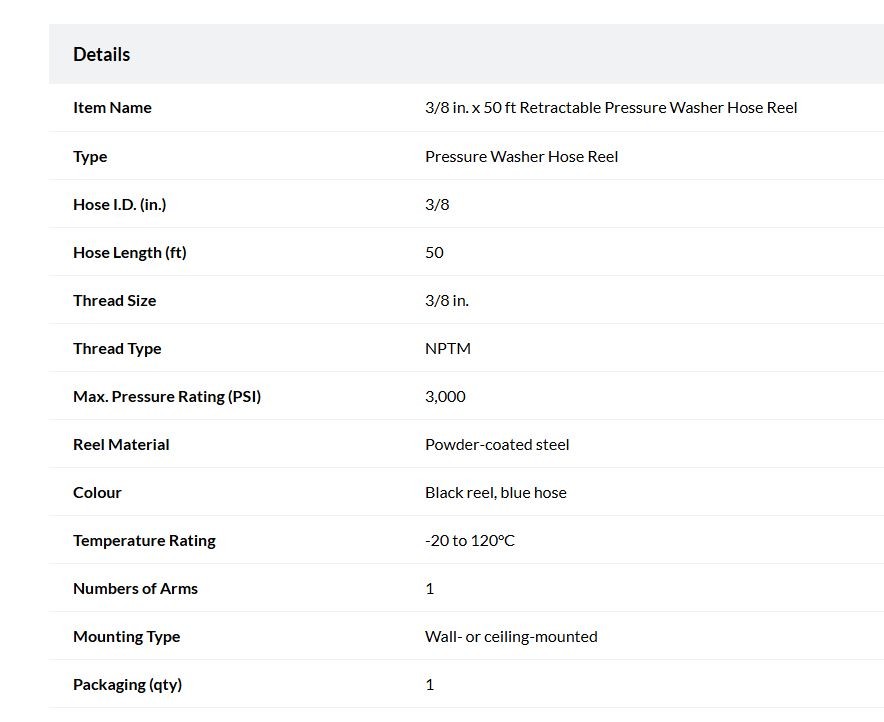Select the Item Name label

coord(112,108)
